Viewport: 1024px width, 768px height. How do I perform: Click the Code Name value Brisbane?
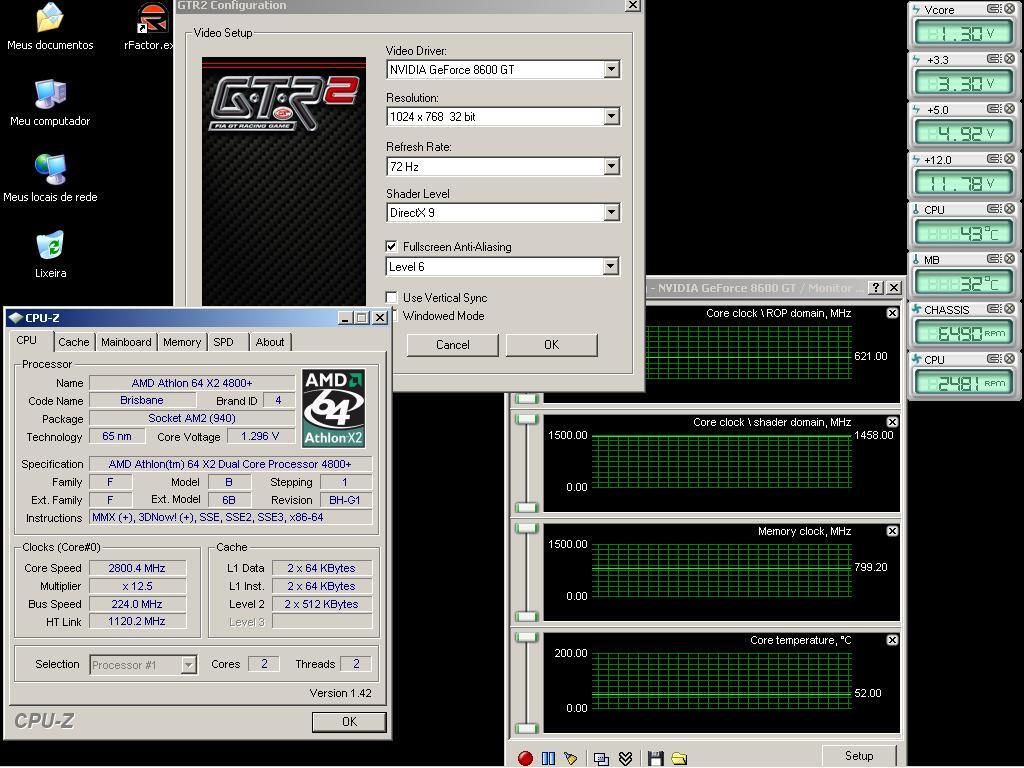142,400
